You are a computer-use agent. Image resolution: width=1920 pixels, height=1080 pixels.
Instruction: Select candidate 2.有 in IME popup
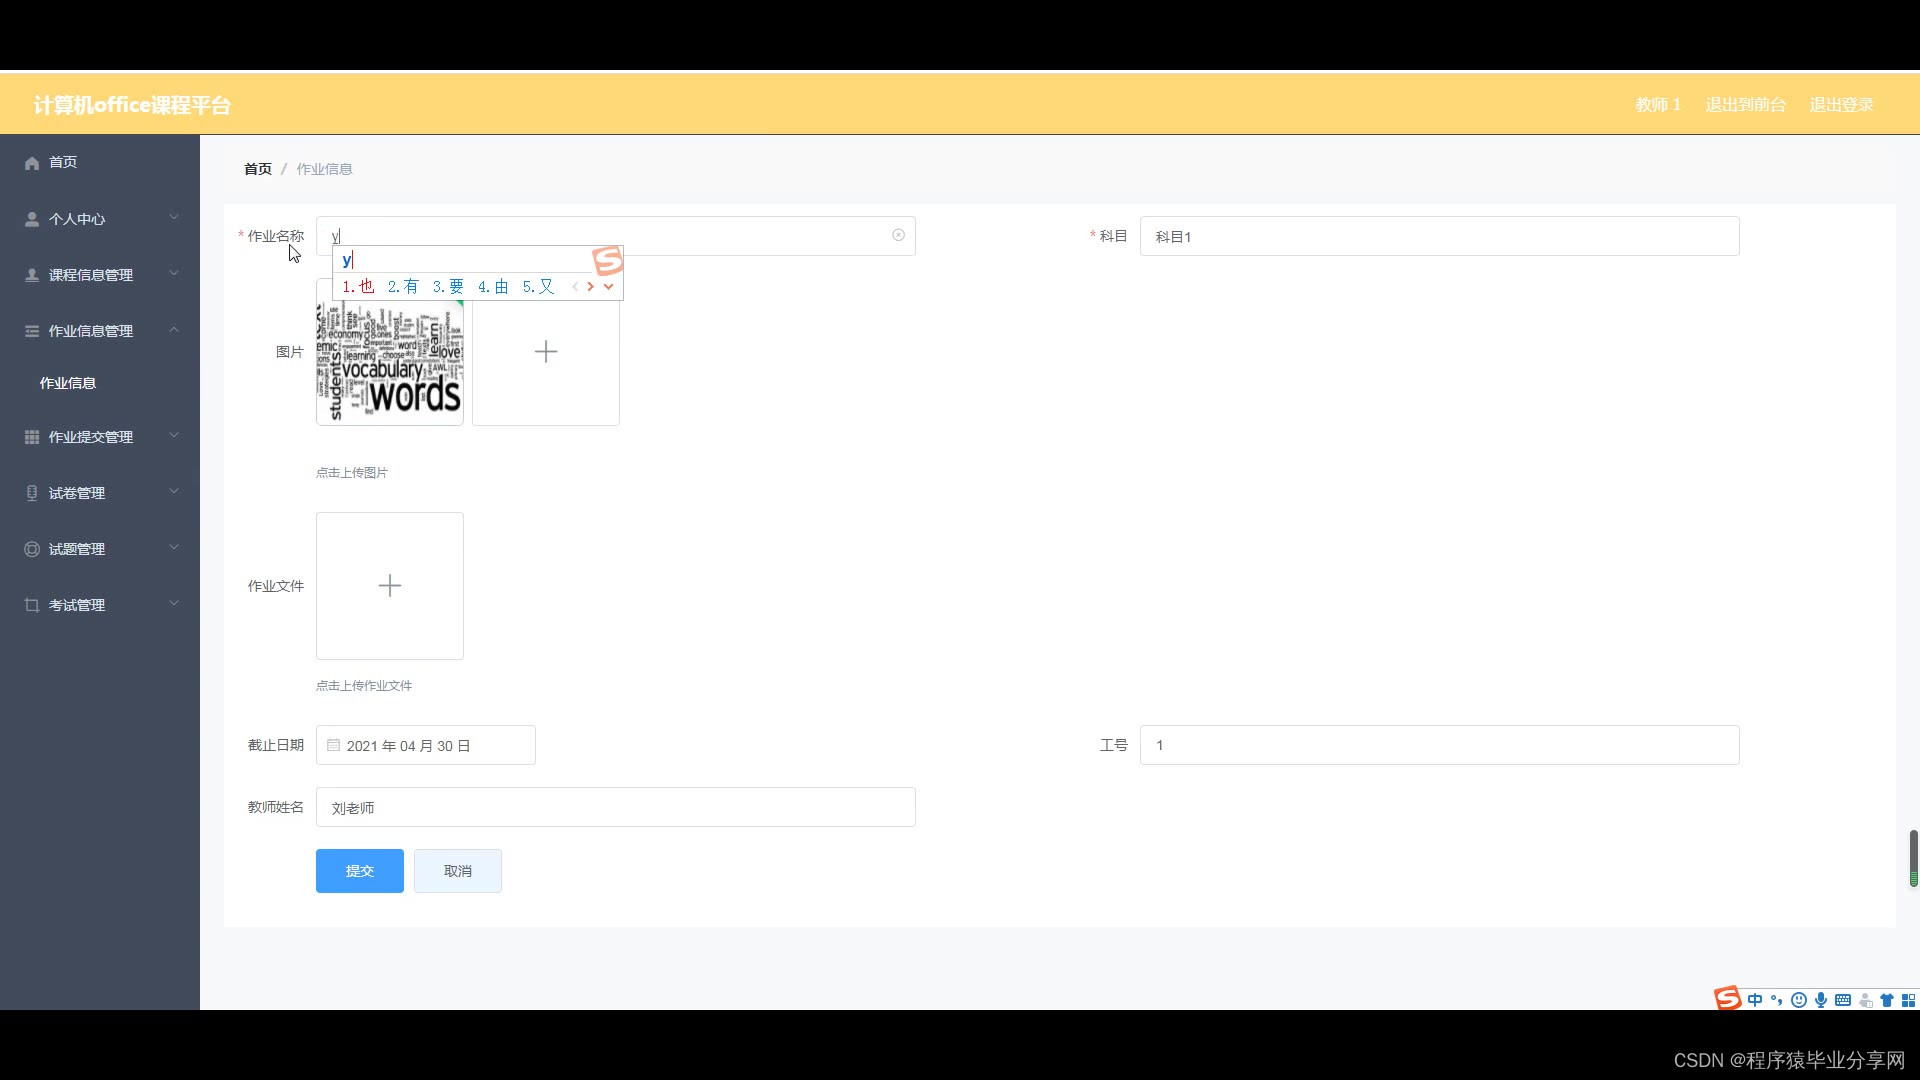(403, 286)
